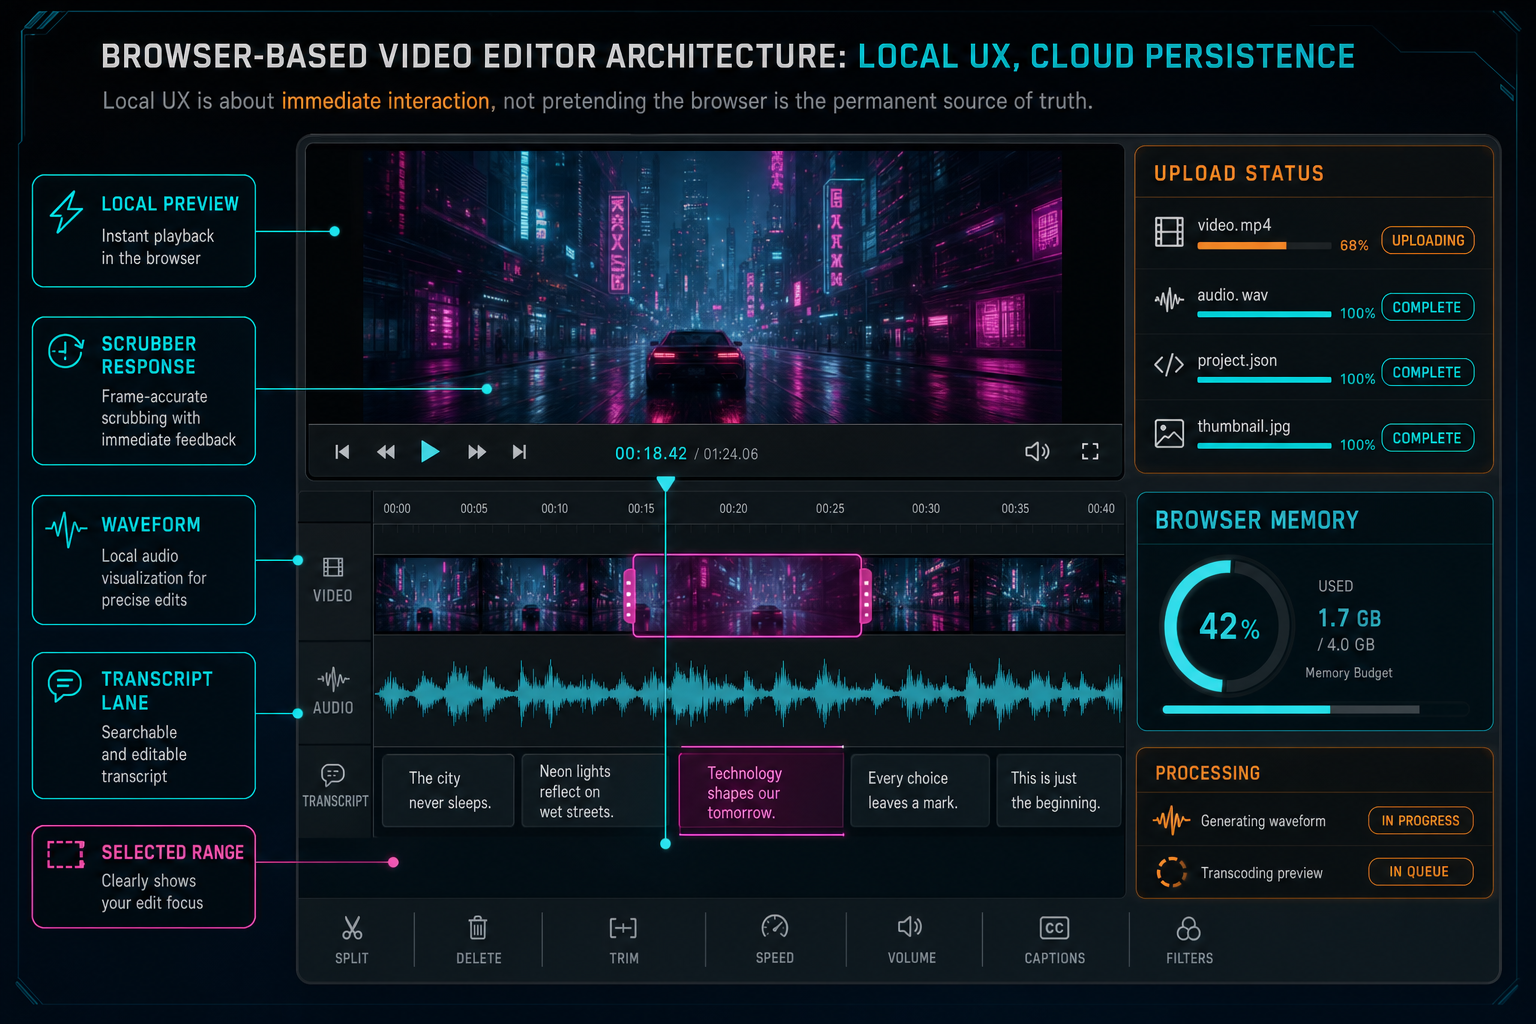
Task: Select the Video track header icon
Action: click(333, 568)
